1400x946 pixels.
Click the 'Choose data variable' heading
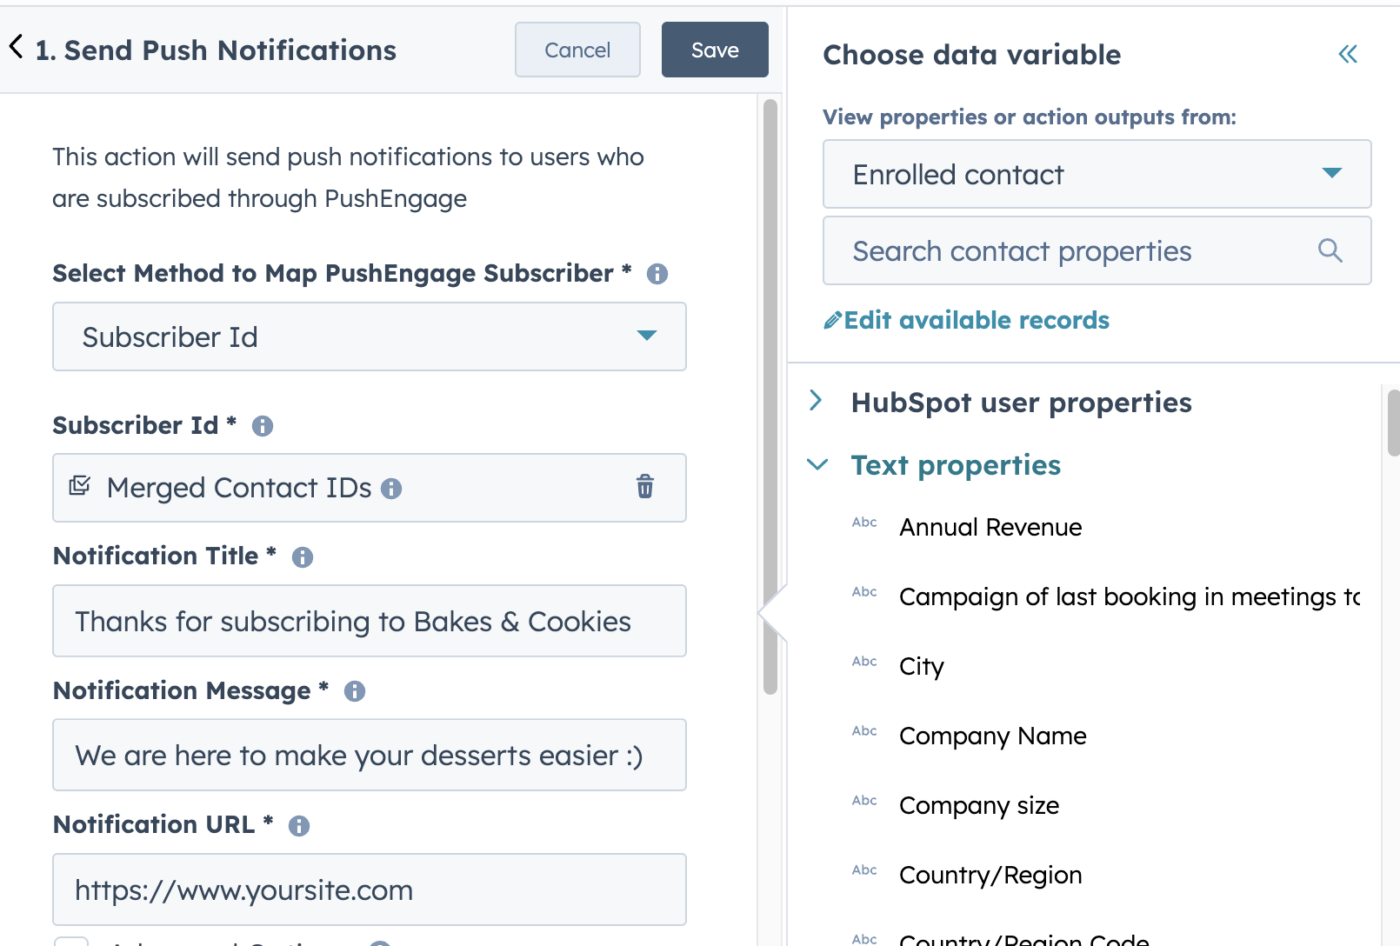coord(972,55)
